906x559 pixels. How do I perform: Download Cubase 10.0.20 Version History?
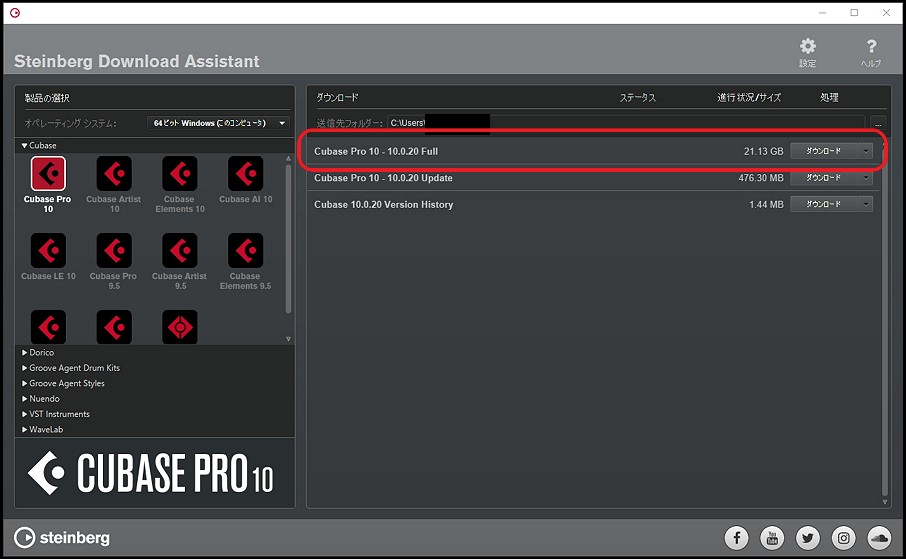824,204
